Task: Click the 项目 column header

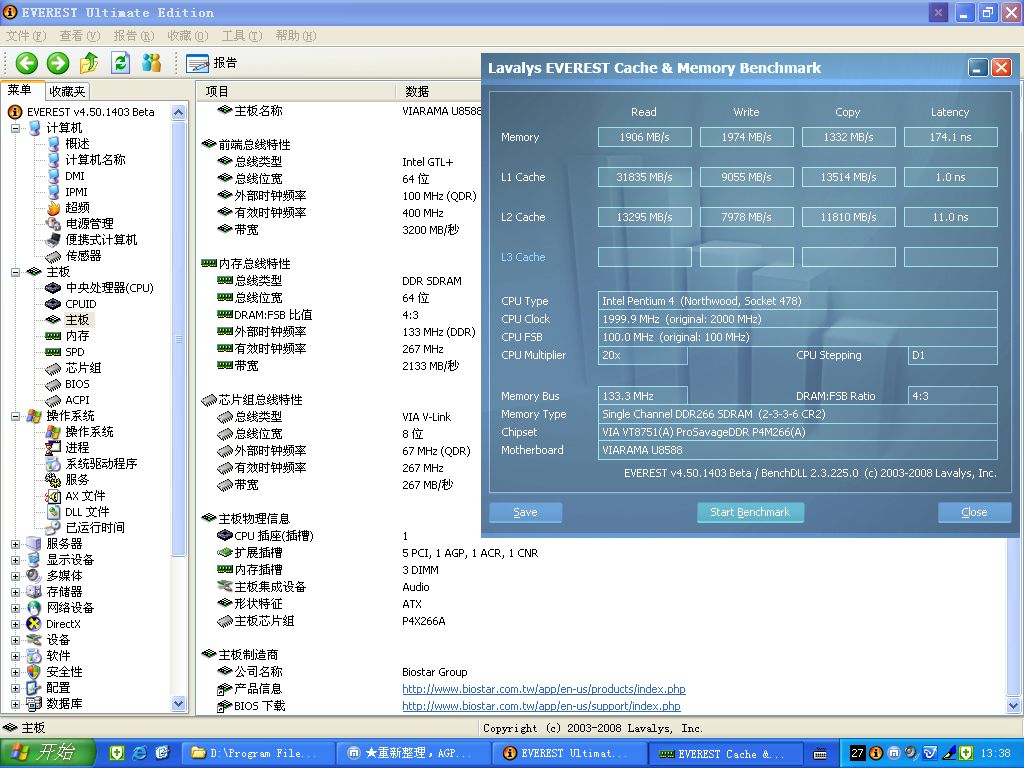Action: (x=296, y=91)
